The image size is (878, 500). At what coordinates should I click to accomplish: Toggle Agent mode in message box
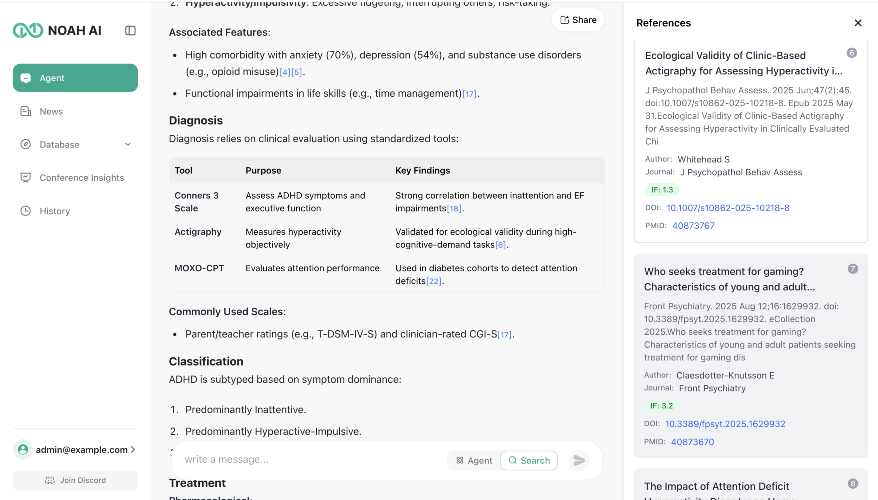(474, 460)
